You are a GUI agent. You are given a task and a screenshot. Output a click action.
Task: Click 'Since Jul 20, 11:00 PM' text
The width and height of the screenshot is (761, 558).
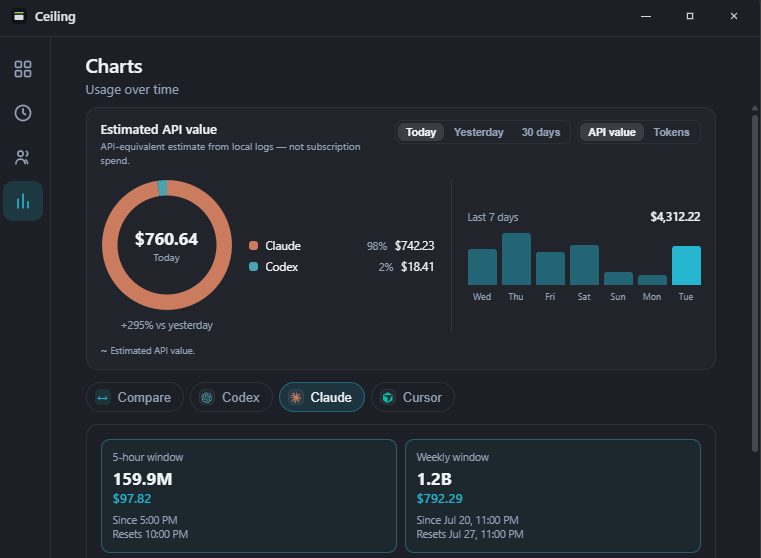467,520
